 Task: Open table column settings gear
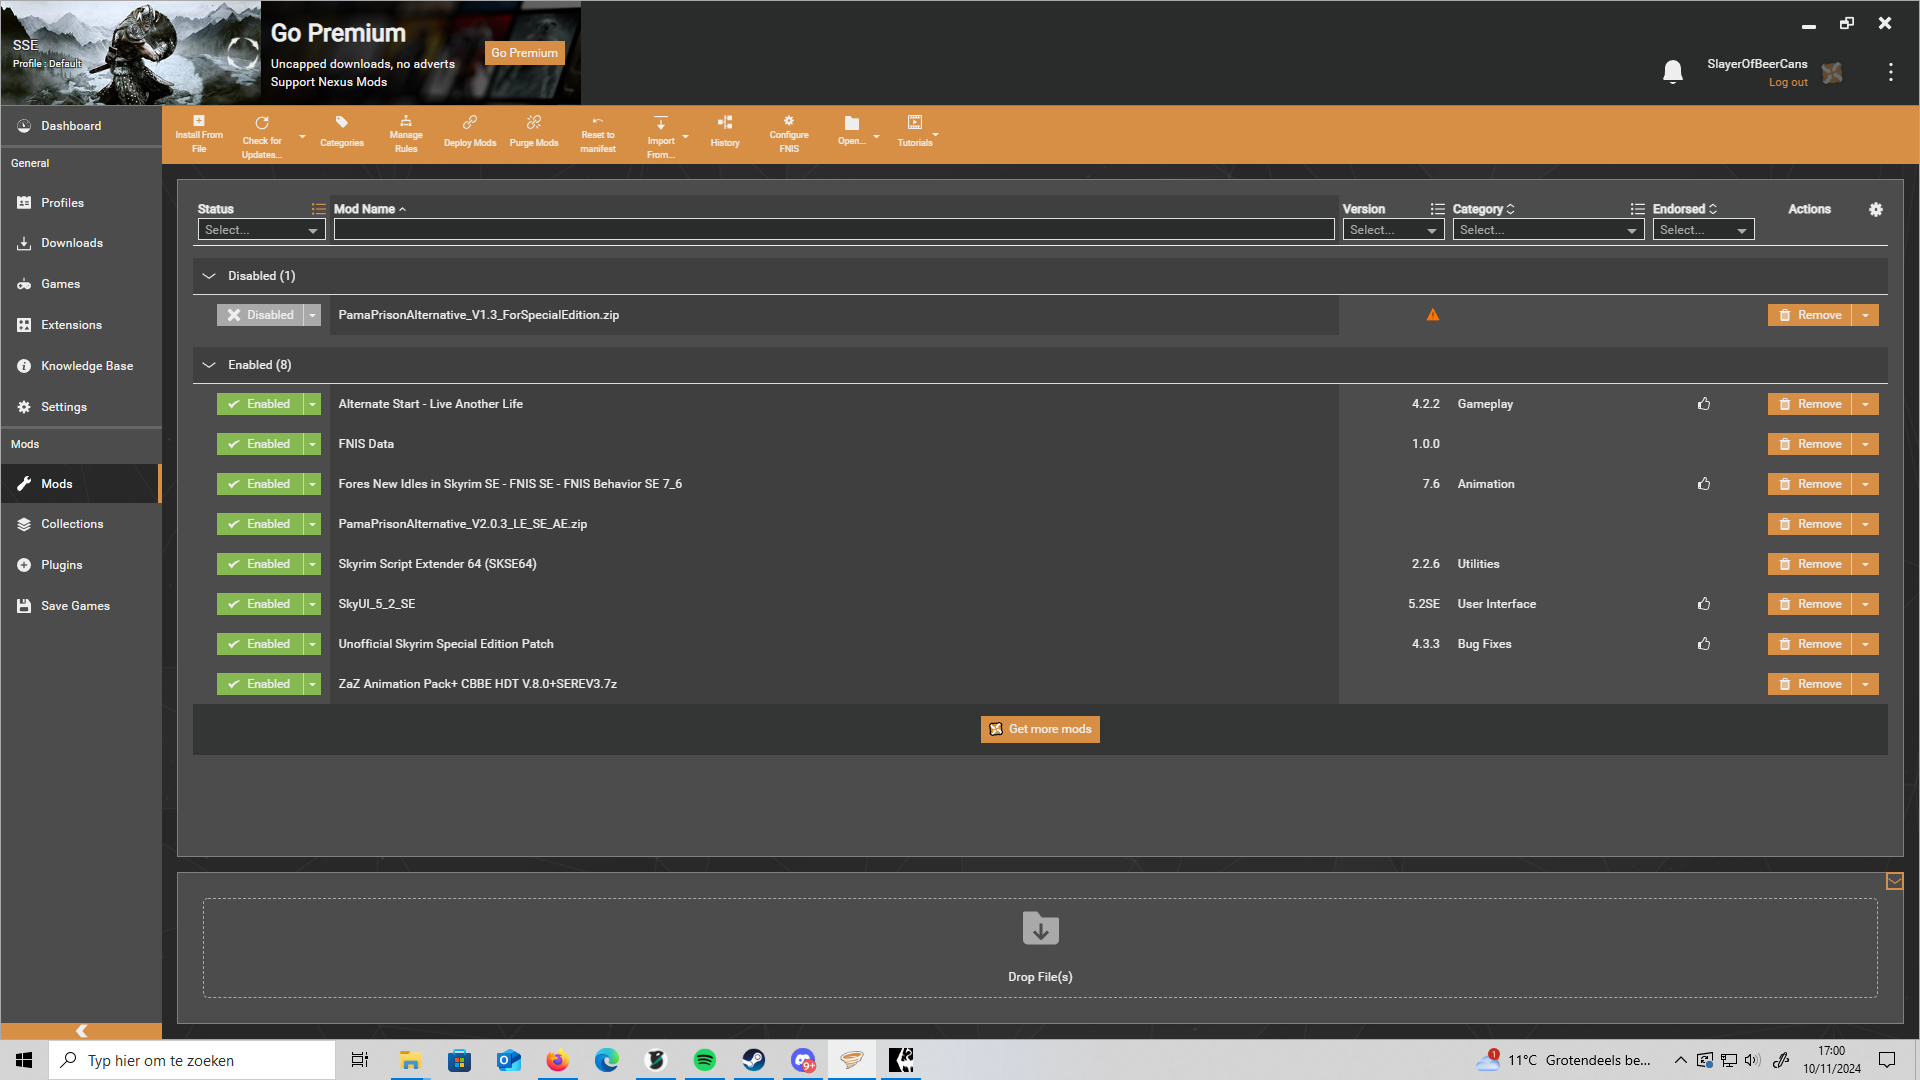point(1875,209)
